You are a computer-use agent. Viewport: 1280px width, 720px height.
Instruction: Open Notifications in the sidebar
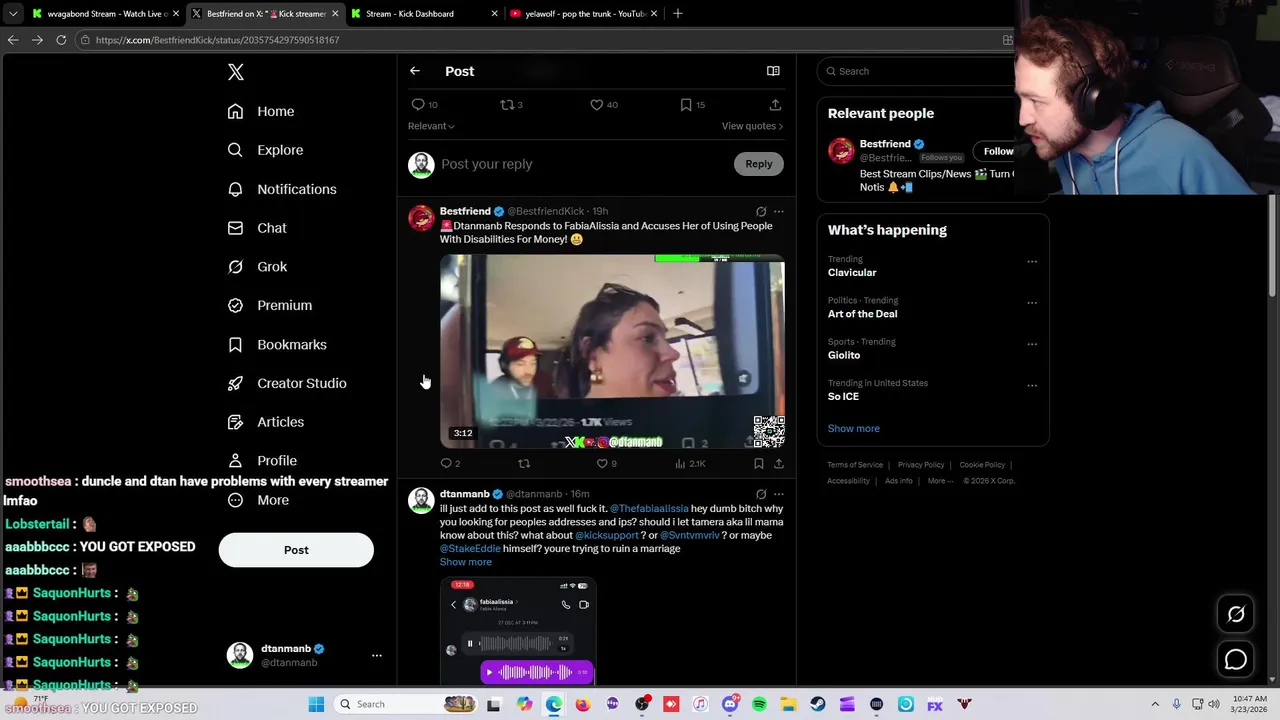(x=282, y=189)
